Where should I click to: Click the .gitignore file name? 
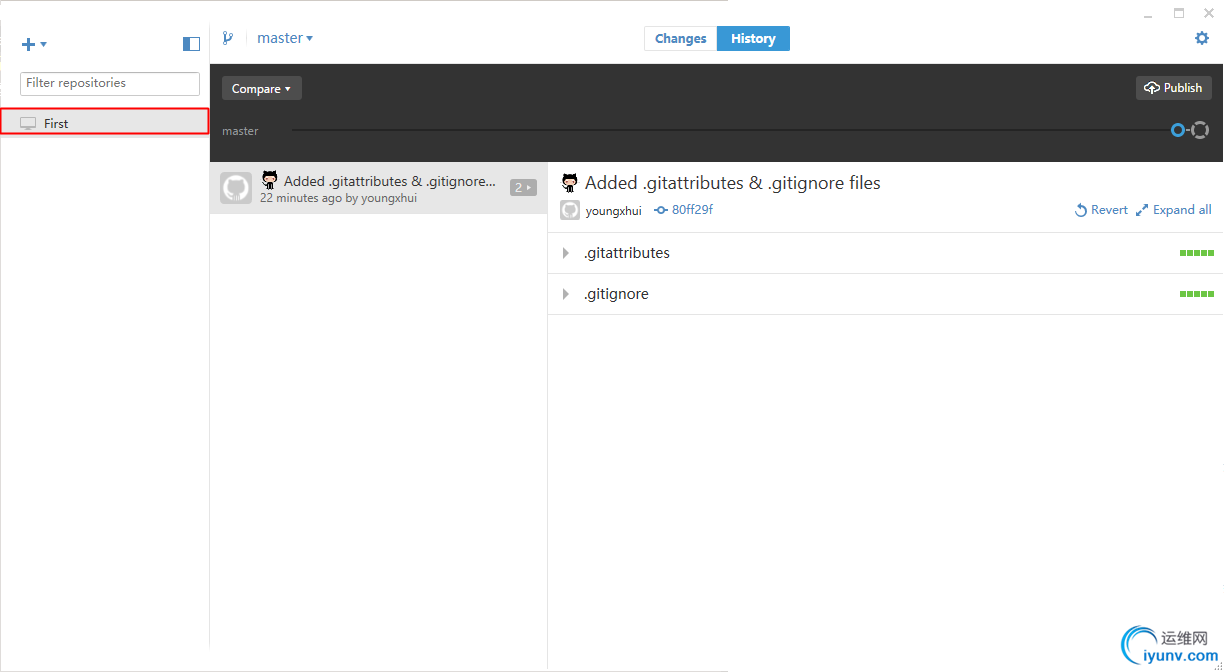pos(616,294)
